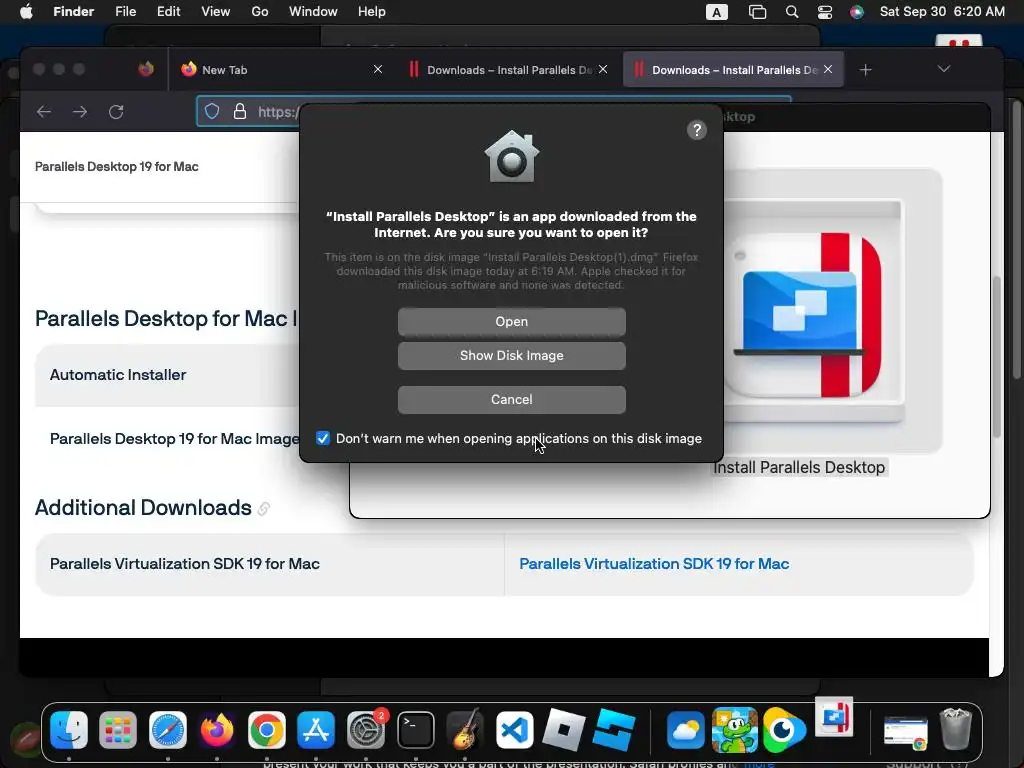
Task: Open Finder from the Dock
Action: point(69,729)
